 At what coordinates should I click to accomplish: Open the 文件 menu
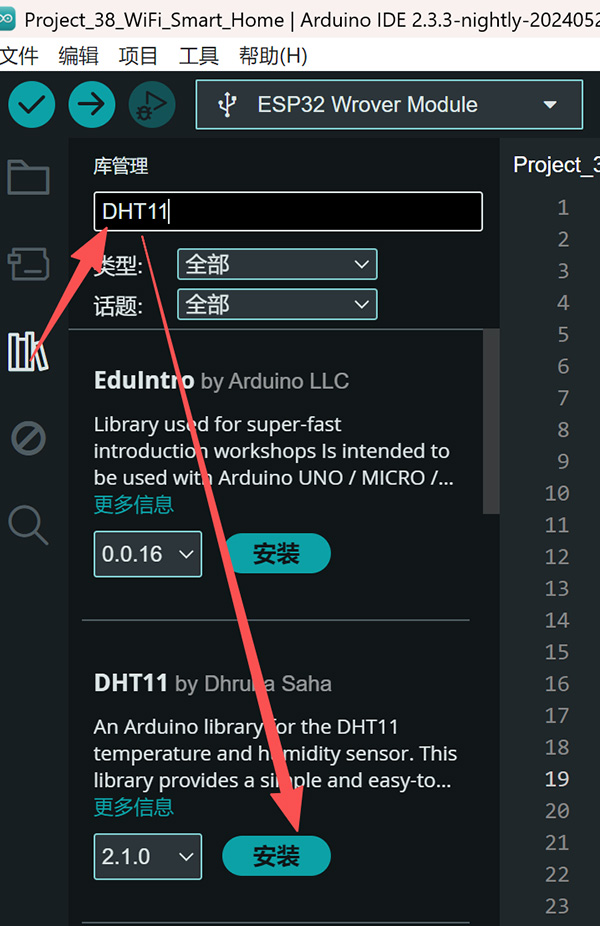click(x=19, y=56)
